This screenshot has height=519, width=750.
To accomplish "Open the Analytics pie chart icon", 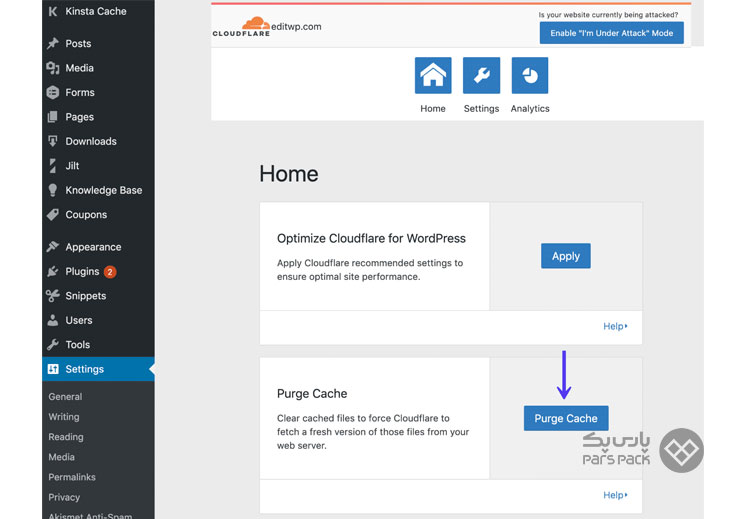I will (530, 75).
